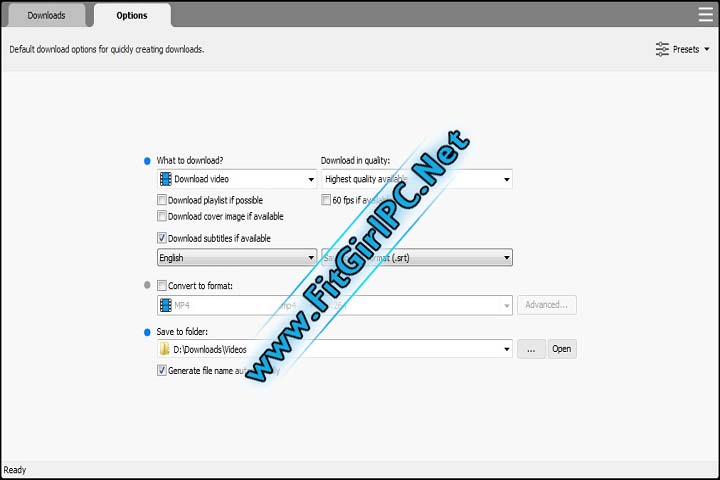Select the Options tab
The width and height of the screenshot is (720, 480).
coord(131,15)
